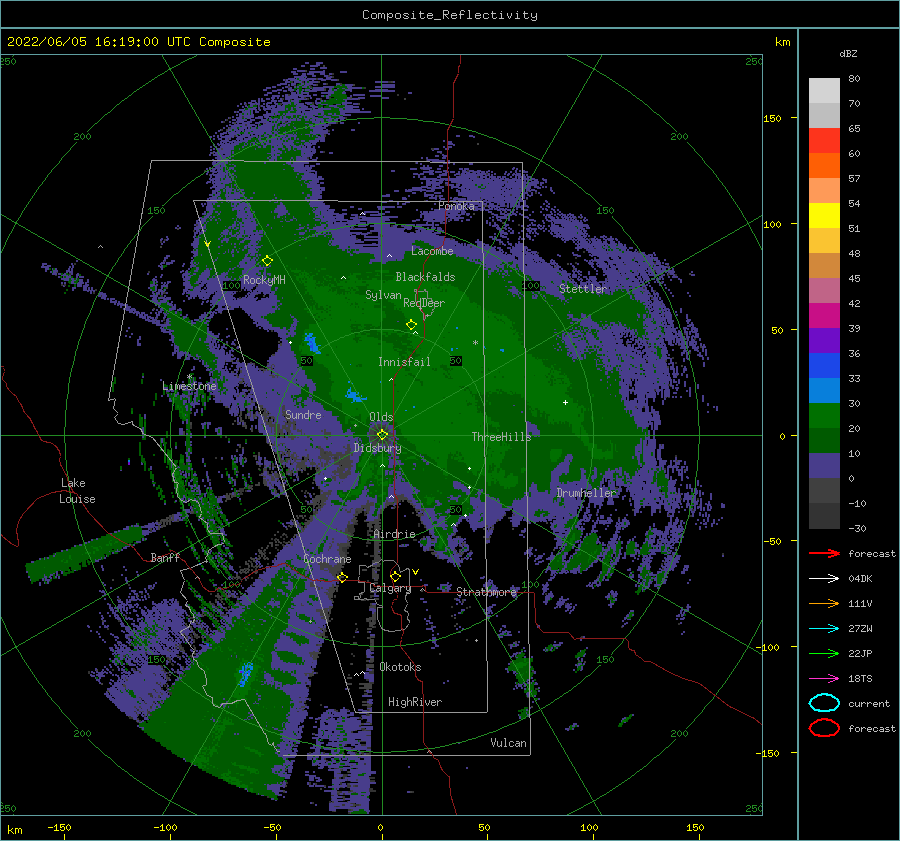Click the Ponoka town label

click(456, 206)
